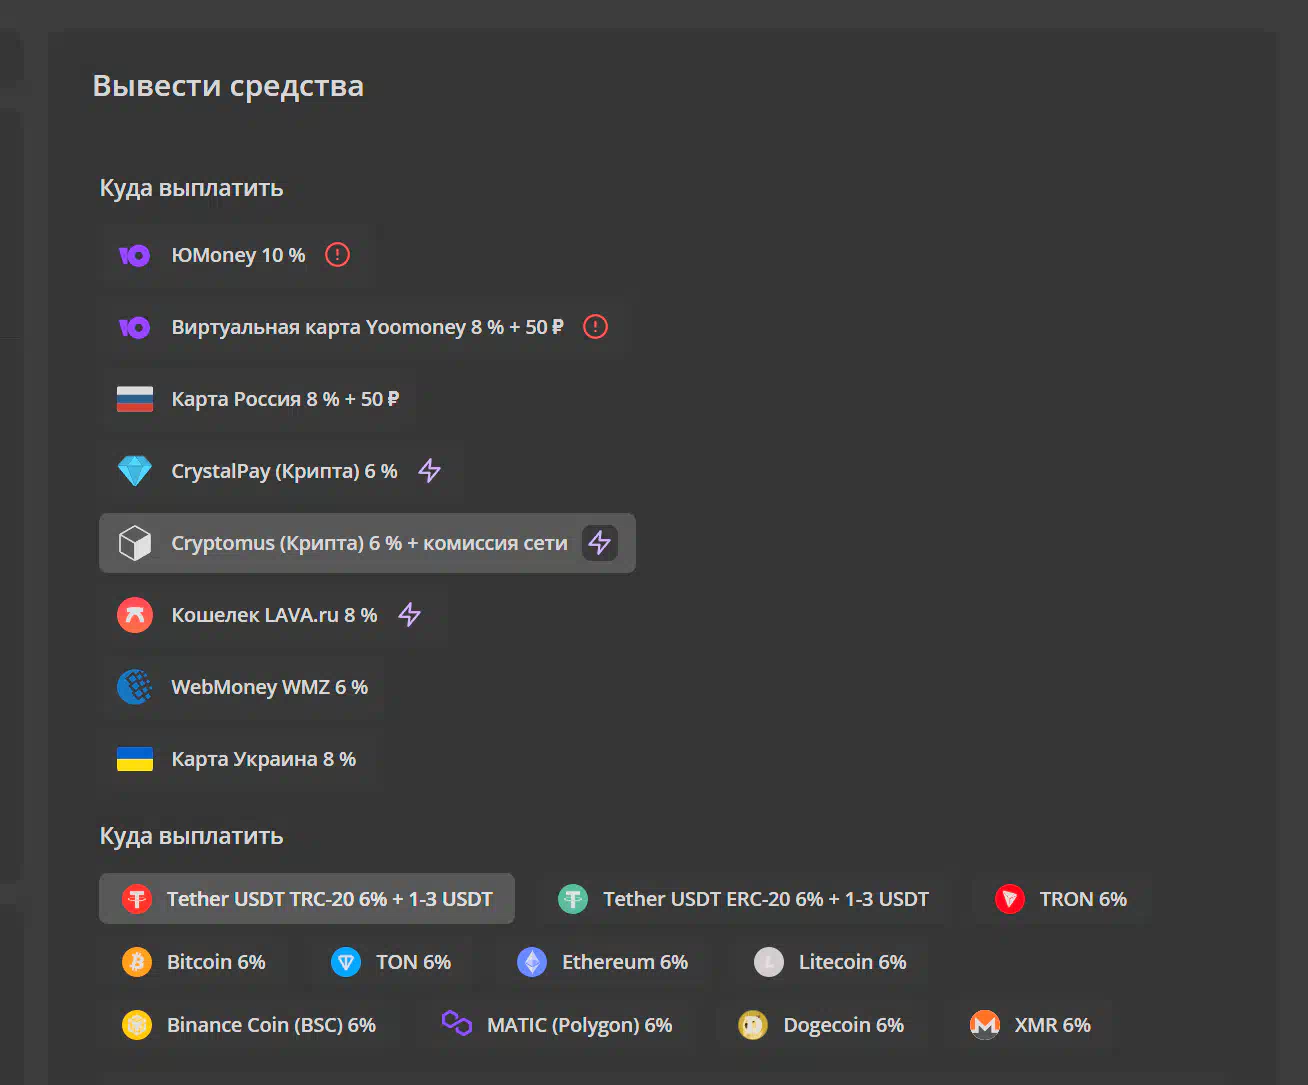Select Tether USDT ERC-20 6% currency
Screen dimensions: 1308x1085
[x=743, y=899]
